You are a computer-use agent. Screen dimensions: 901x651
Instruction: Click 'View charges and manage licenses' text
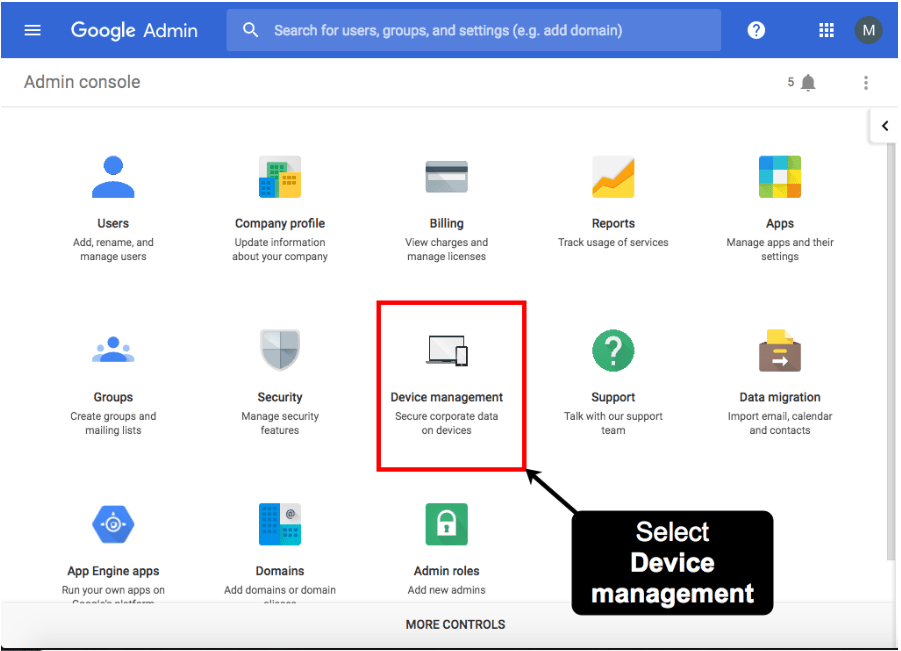(x=446, y=249)
